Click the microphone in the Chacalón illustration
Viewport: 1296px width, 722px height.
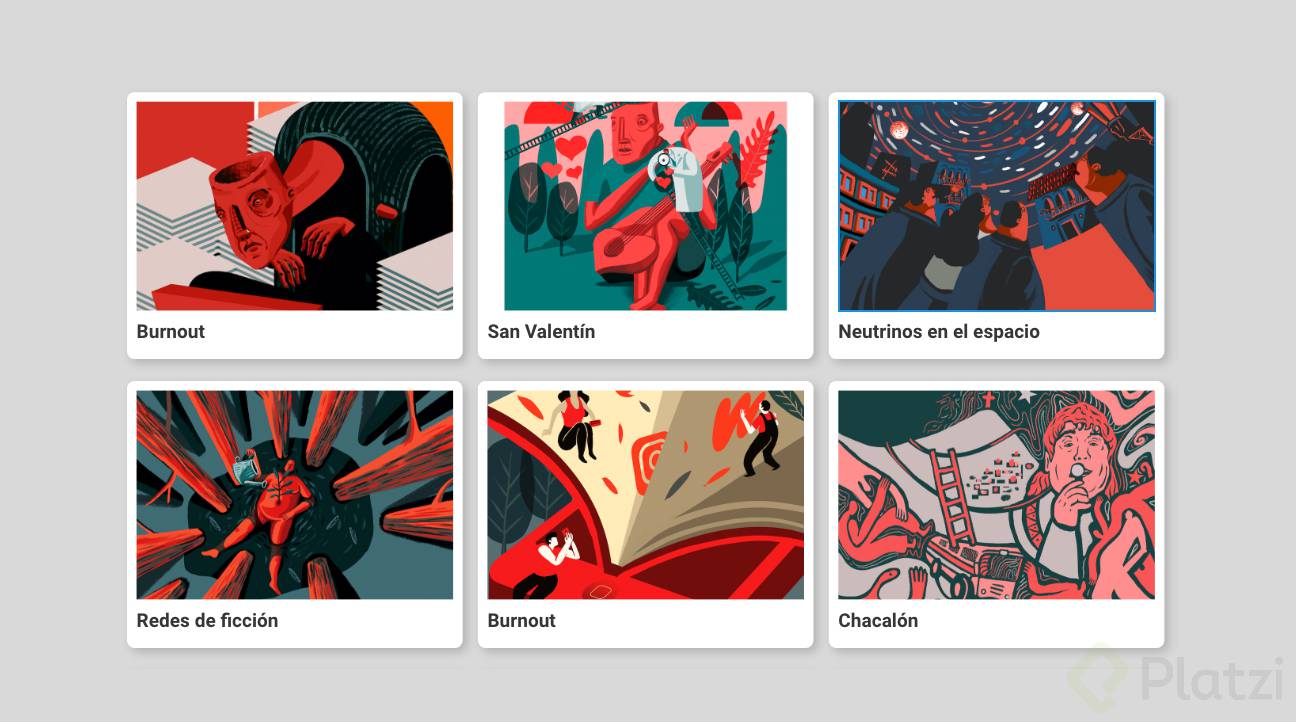tap(1077, 472)
